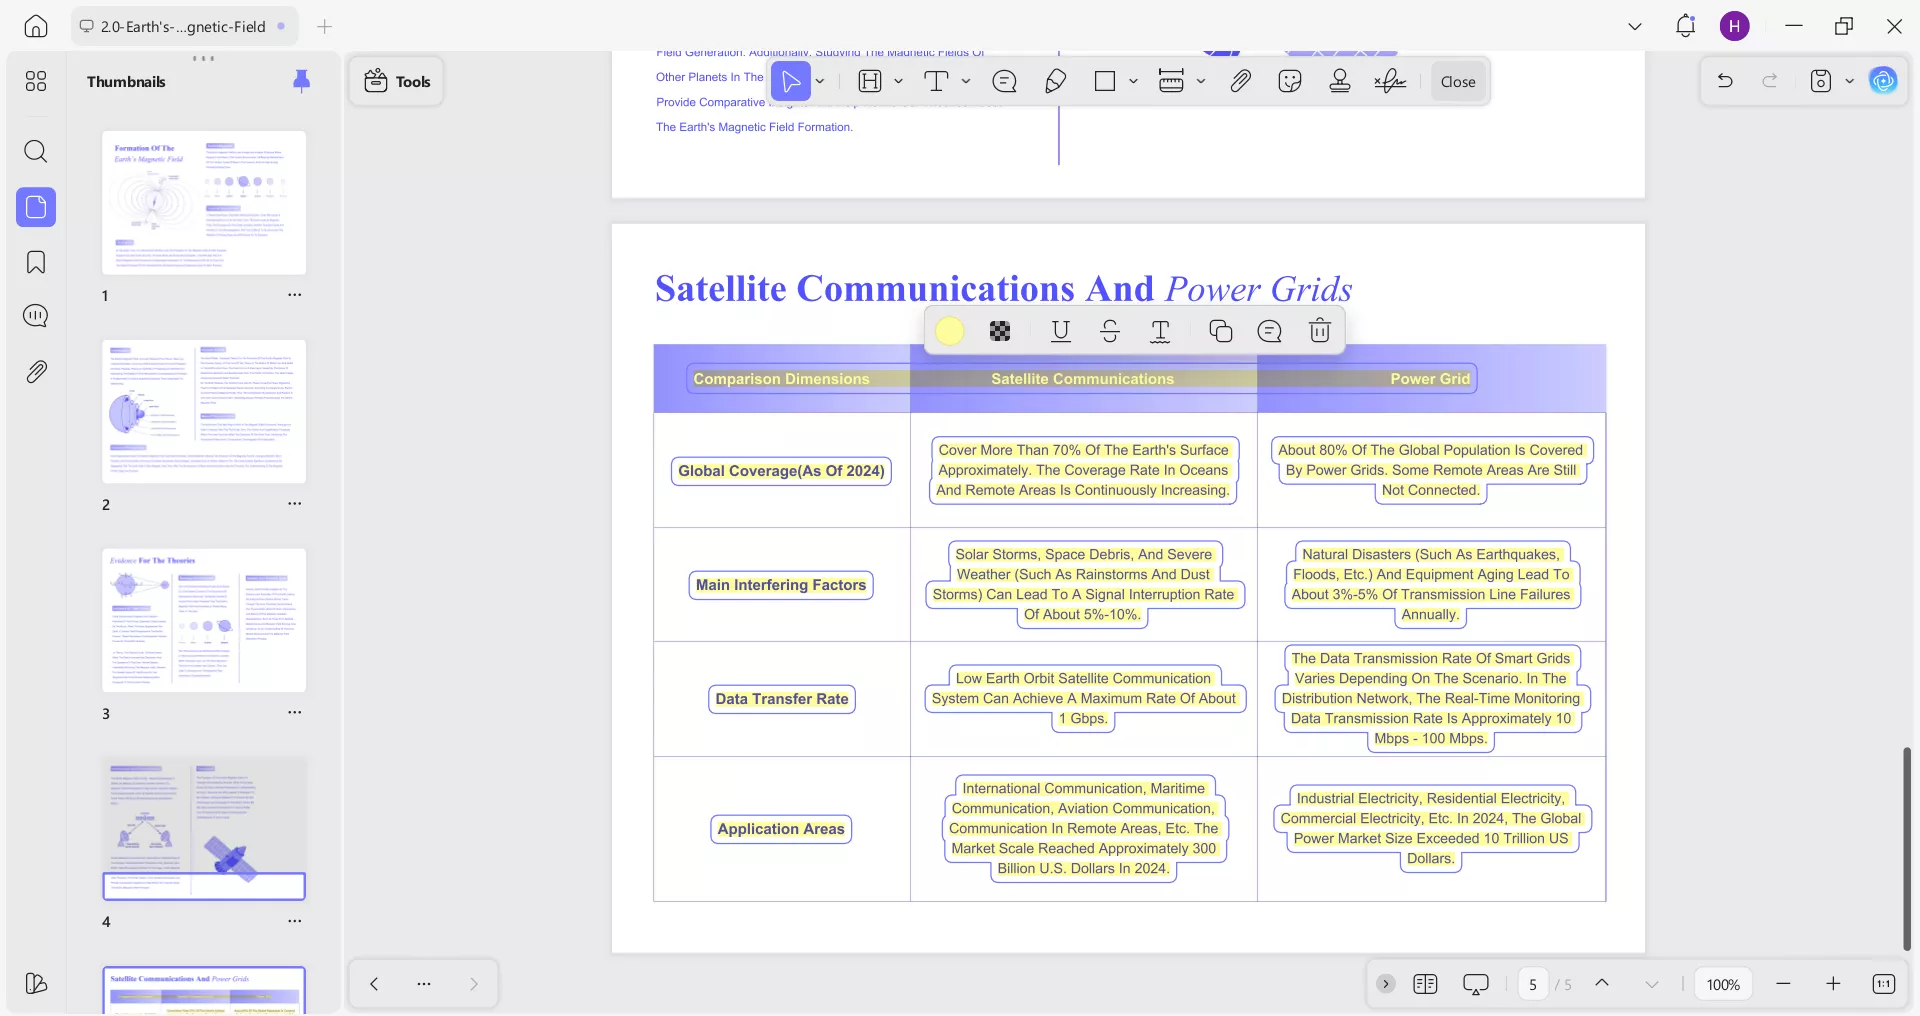Screen dimensions: 1920x1016
Task: Toggle the two-page reading view
Action: point(1425,985)
